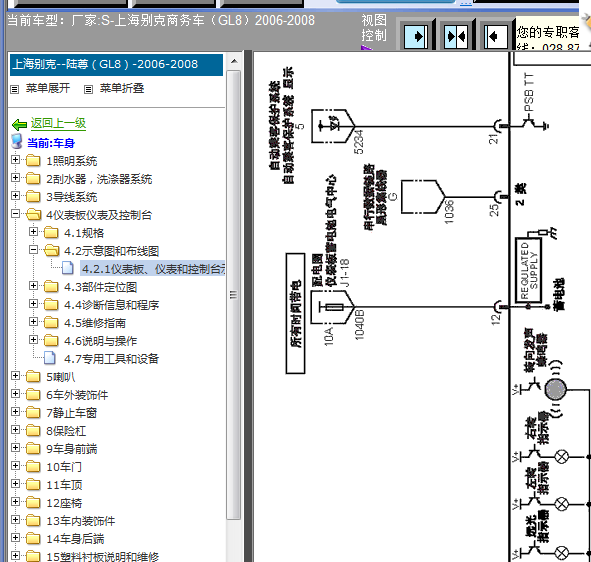Click the open folder icon for 4仪表板仪表及控制台

point(34,215)
